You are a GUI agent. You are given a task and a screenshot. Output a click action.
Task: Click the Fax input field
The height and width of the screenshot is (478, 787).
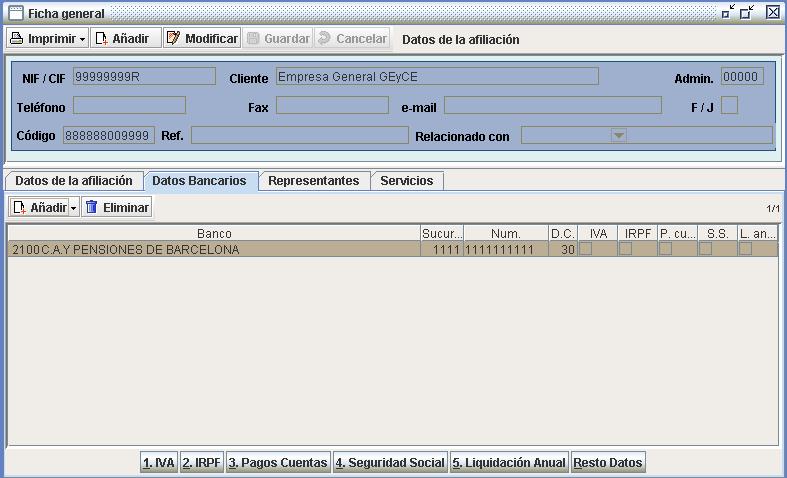(332, 105)
